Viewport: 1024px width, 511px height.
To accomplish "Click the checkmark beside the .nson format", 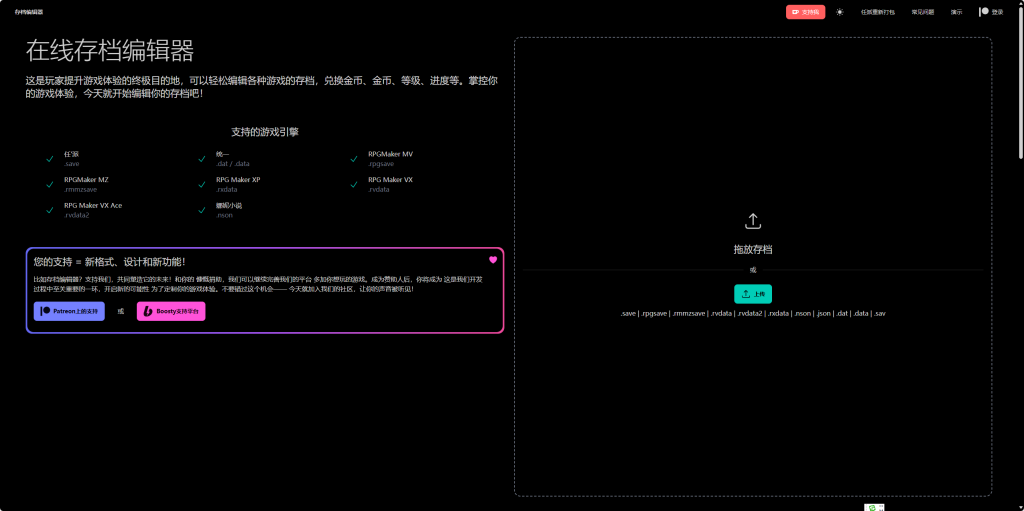I will click(202, 209).
